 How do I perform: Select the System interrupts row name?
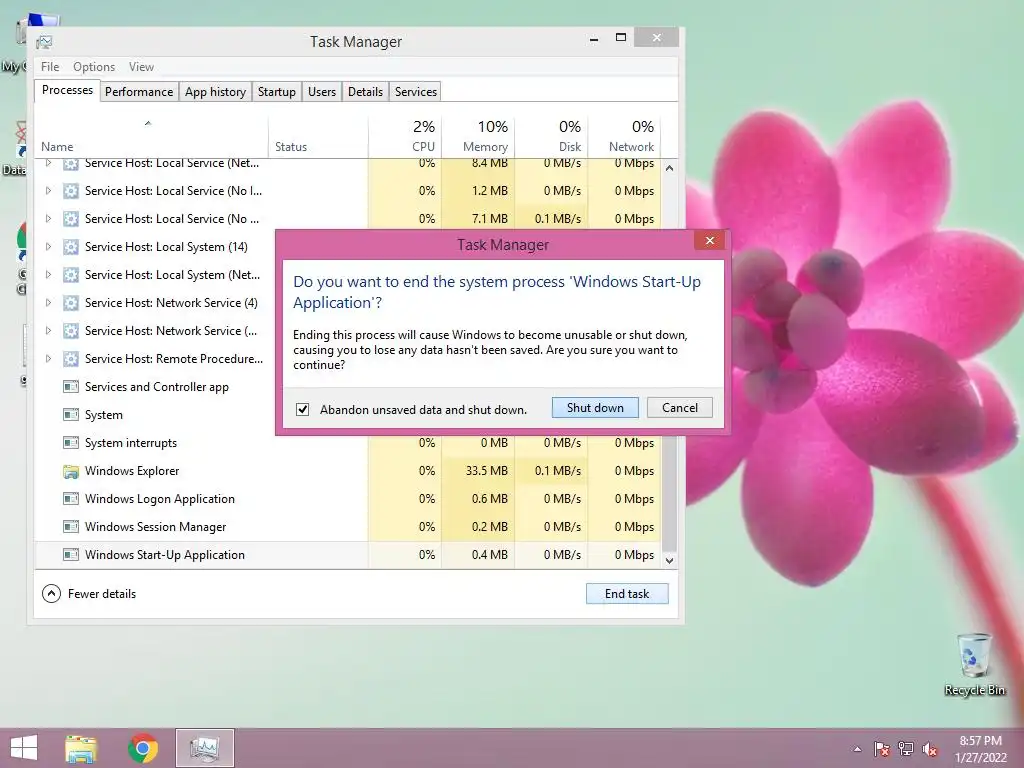(x=131, y=443)
